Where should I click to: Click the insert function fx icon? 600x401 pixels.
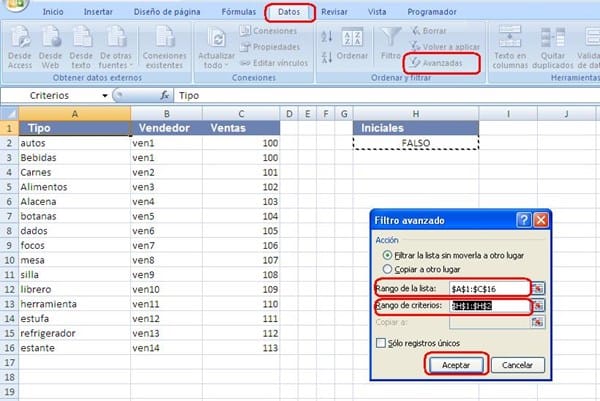coord(165,95)
